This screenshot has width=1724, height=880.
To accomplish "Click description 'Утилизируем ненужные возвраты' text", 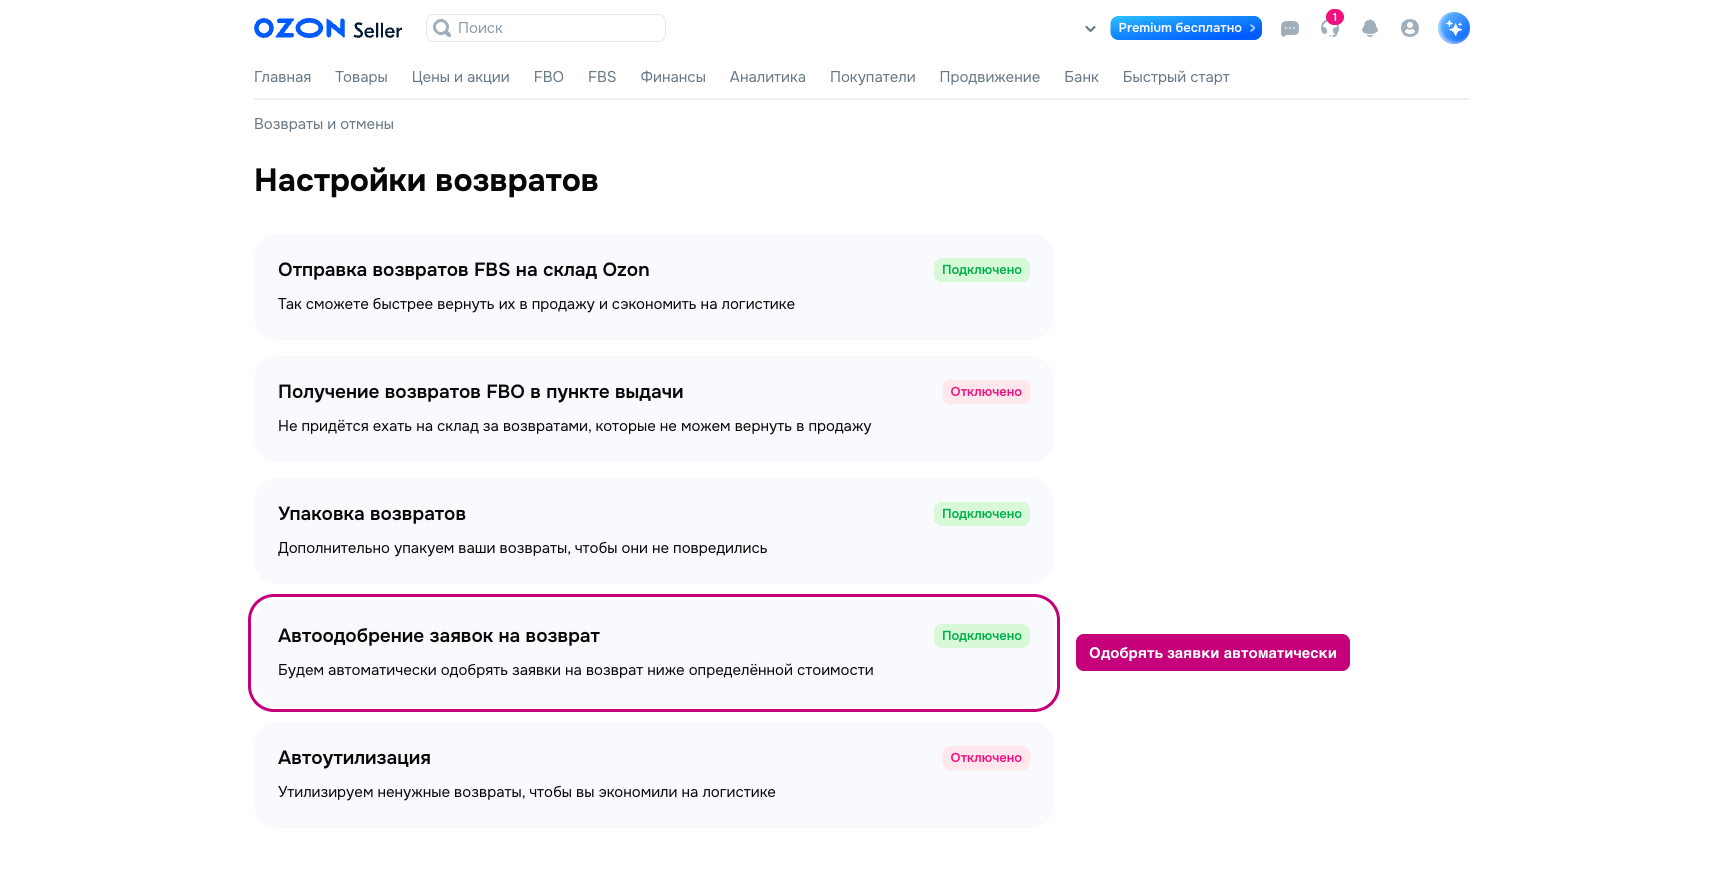I will [x=527, y=792].
